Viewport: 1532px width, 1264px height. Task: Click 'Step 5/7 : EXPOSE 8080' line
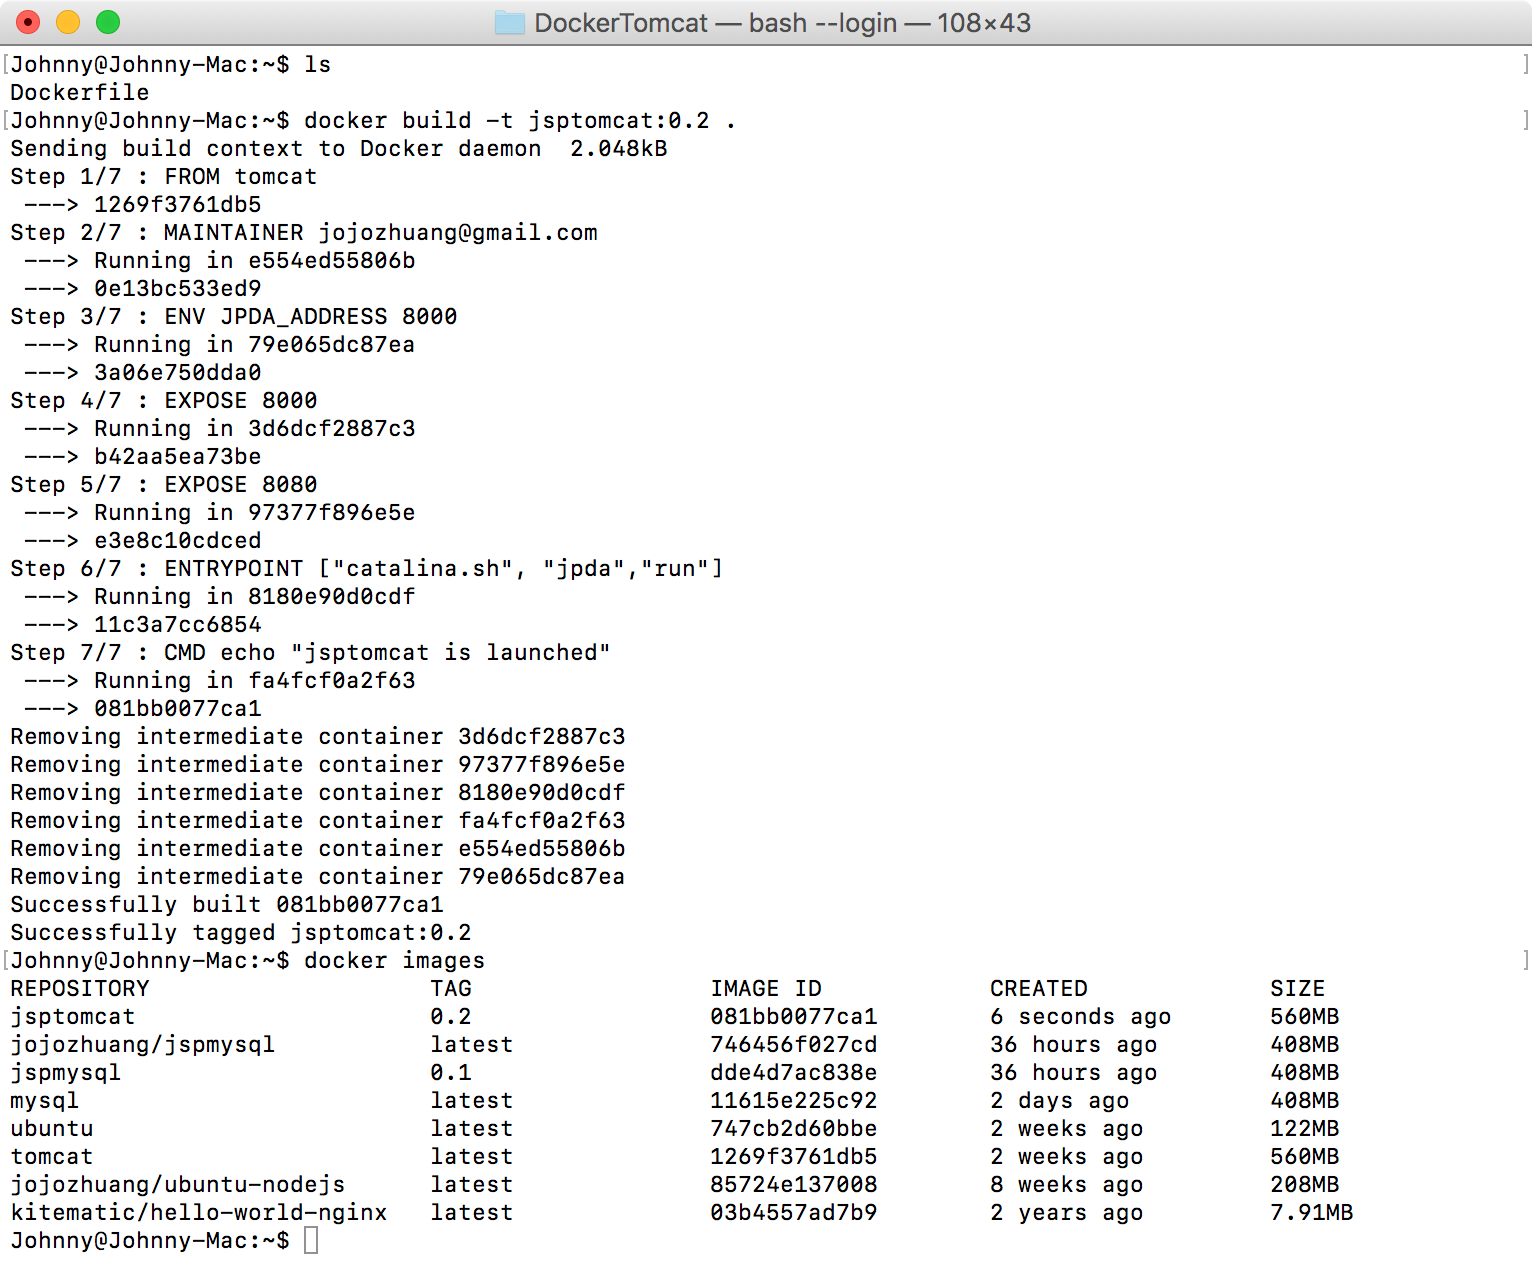(164, 484)
